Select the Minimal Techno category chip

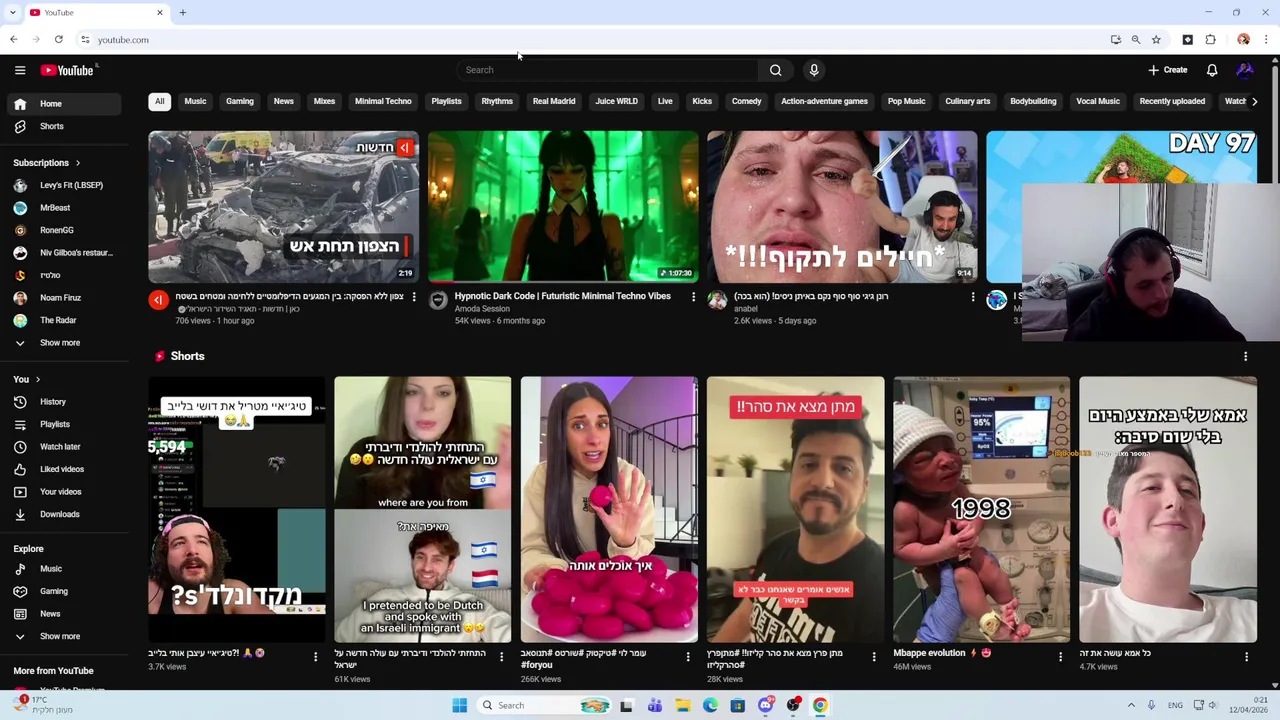click(x=383, y=101)
